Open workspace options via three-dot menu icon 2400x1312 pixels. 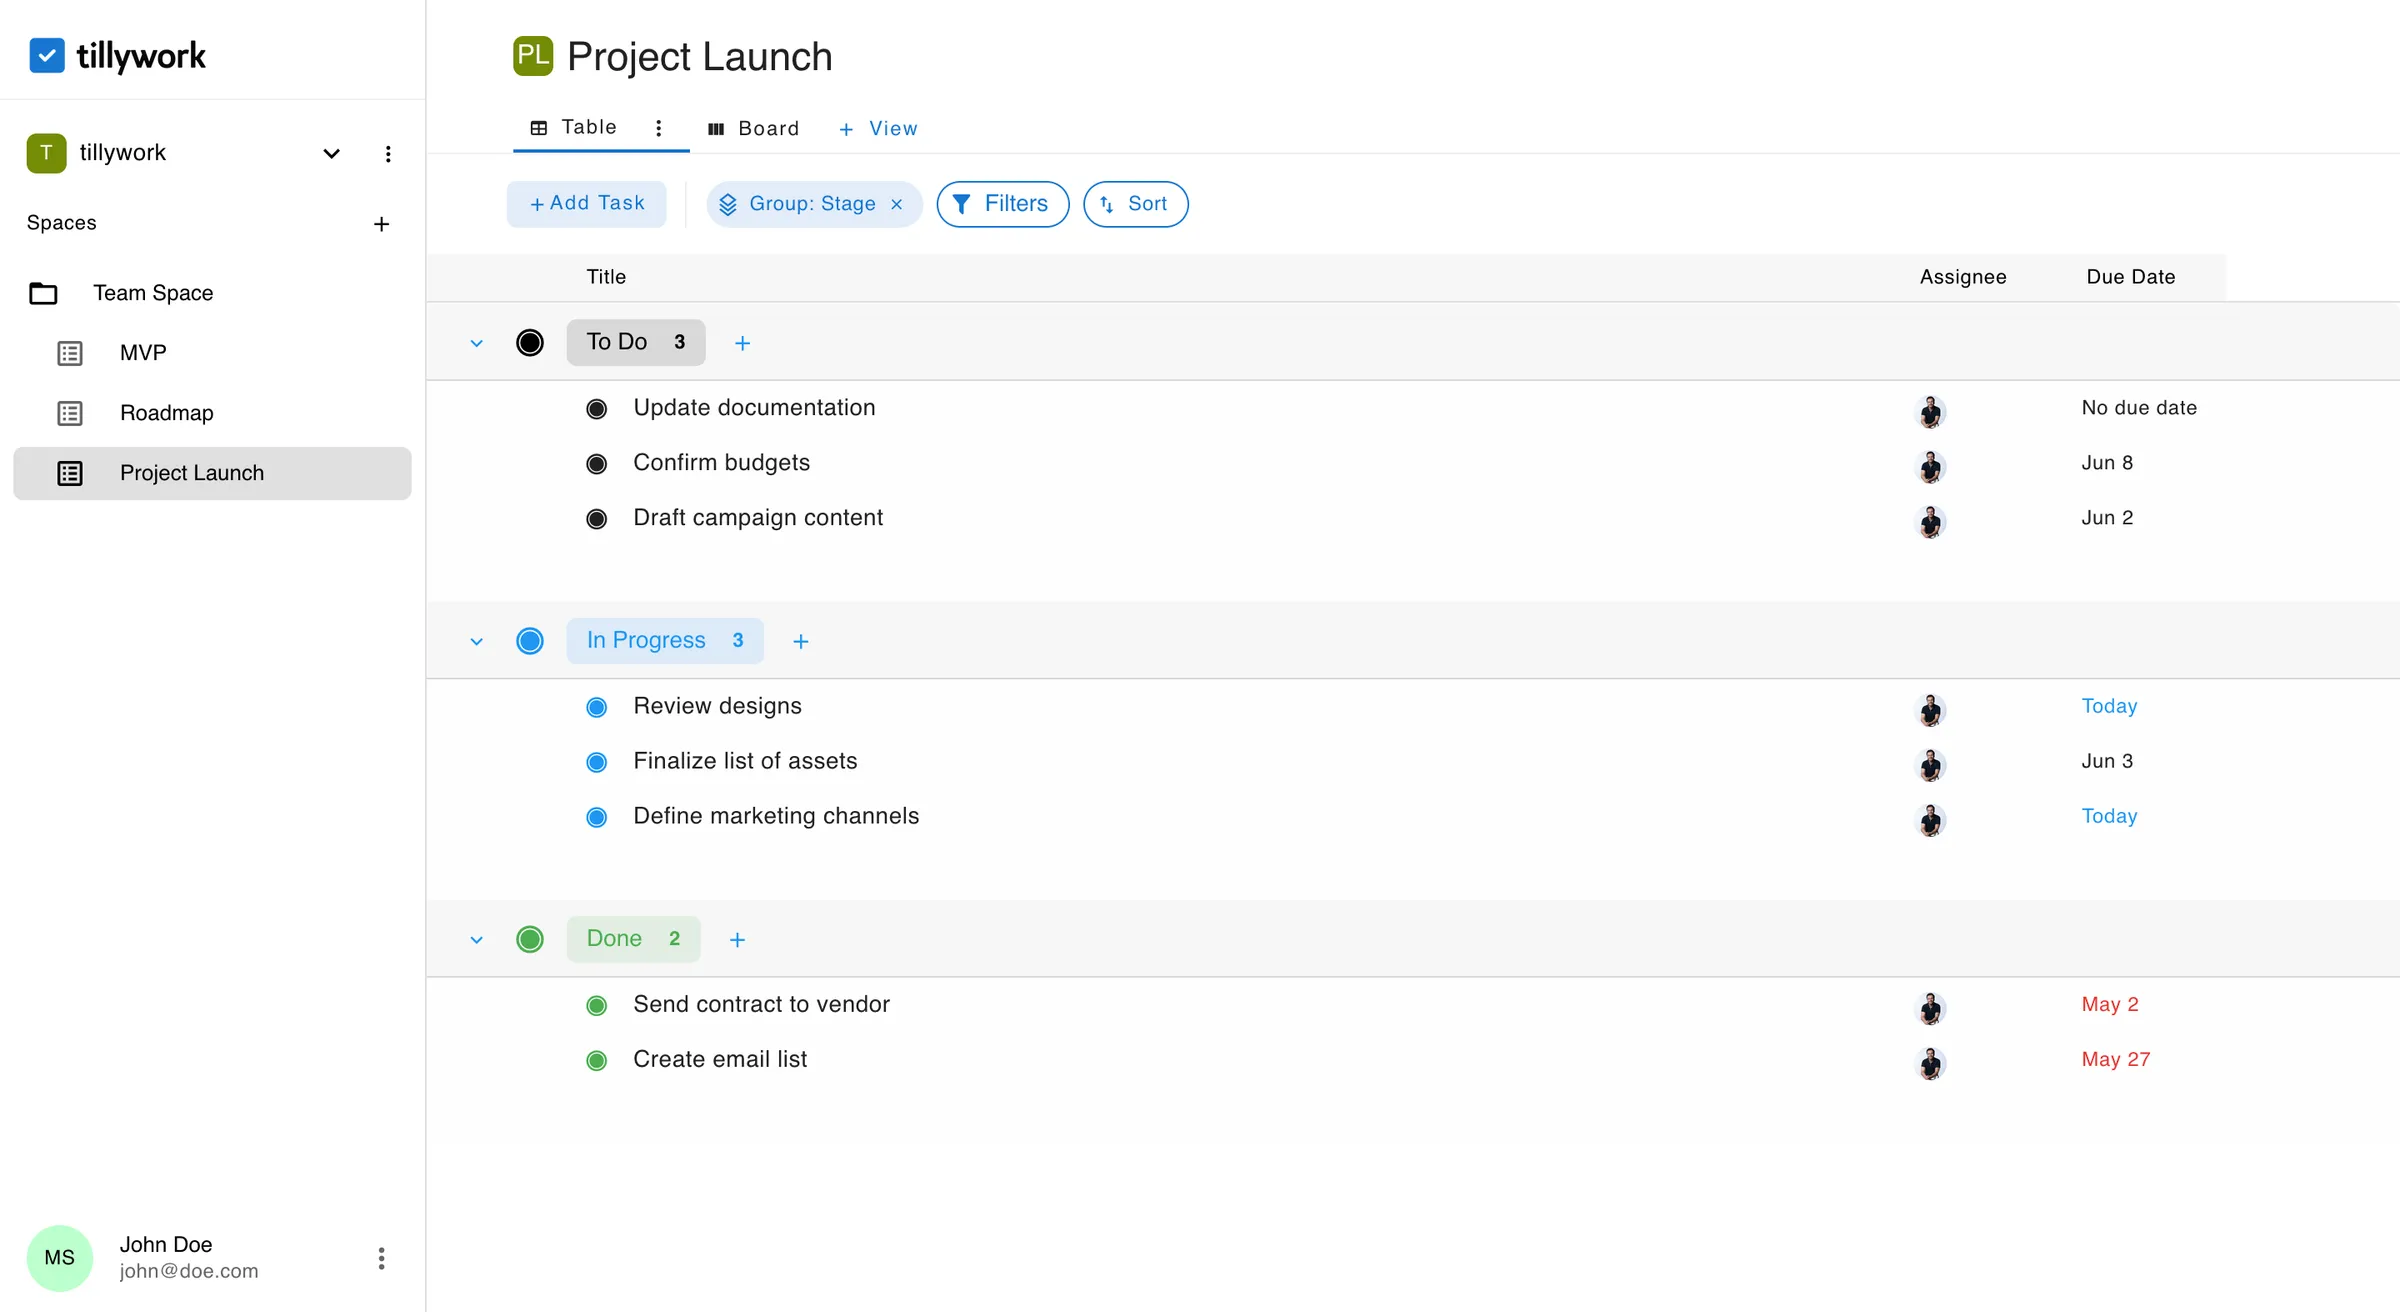(388, 153)
